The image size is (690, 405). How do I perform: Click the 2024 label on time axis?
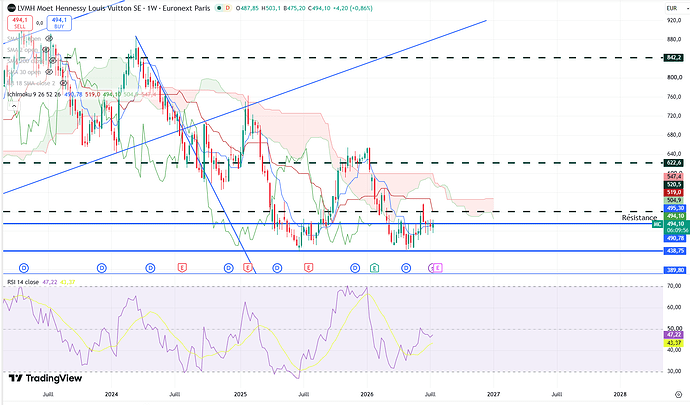coord(111,394)
